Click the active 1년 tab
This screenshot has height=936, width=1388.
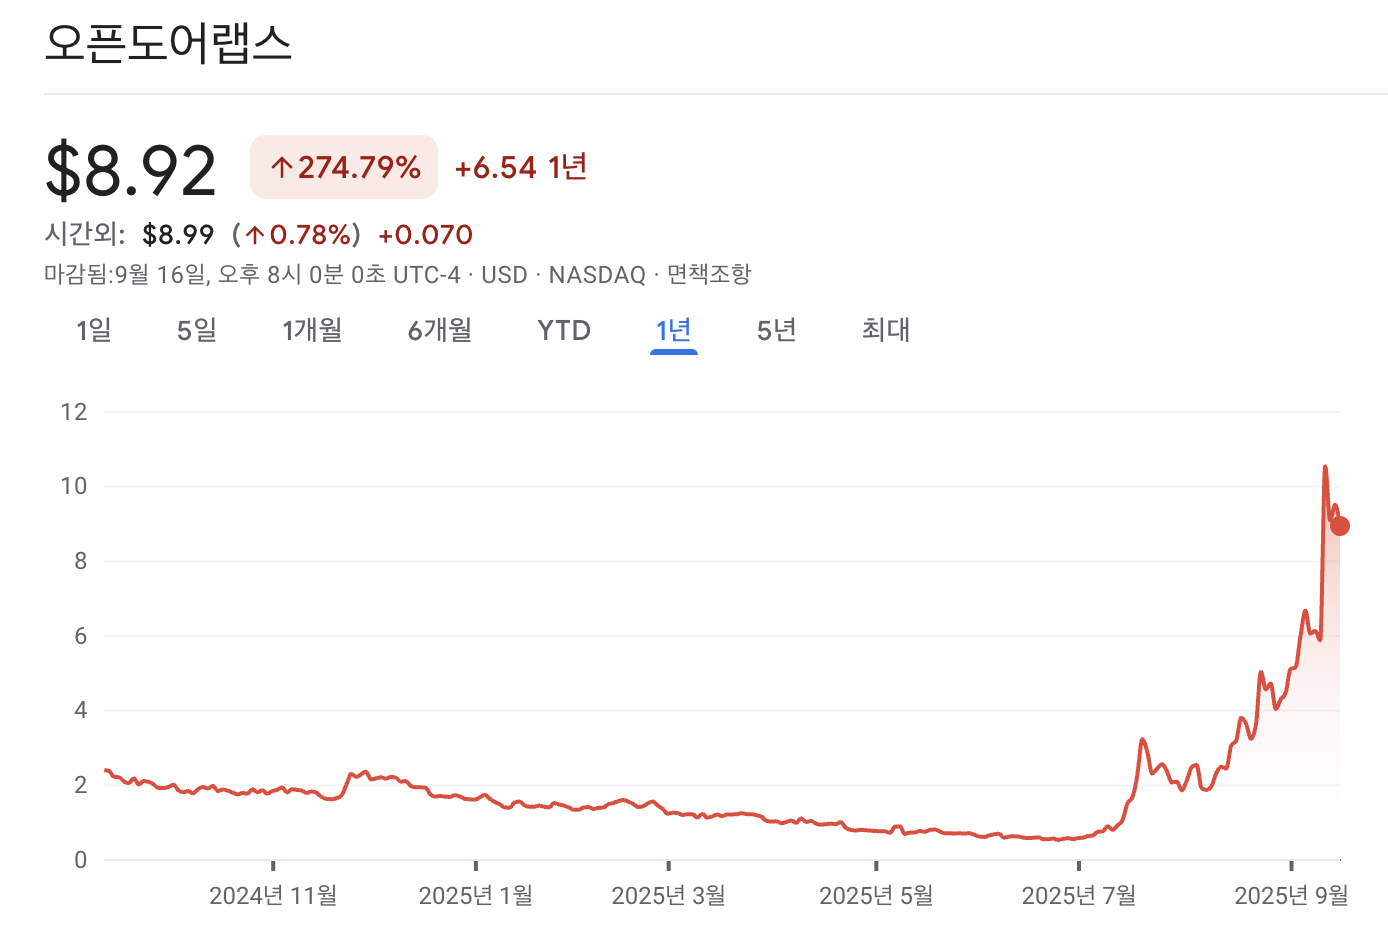(673, 330)
